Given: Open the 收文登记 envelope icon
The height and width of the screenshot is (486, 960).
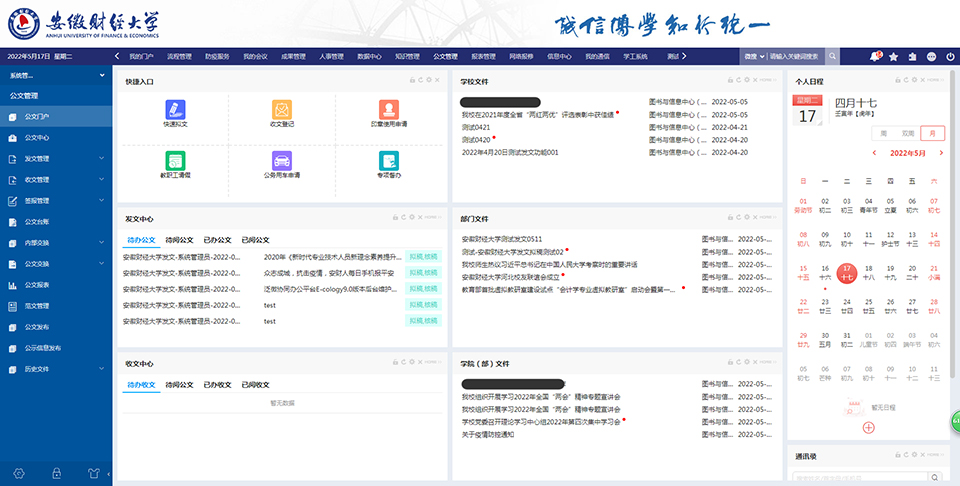Looking at the screenshot, I should tap(282, 110).
